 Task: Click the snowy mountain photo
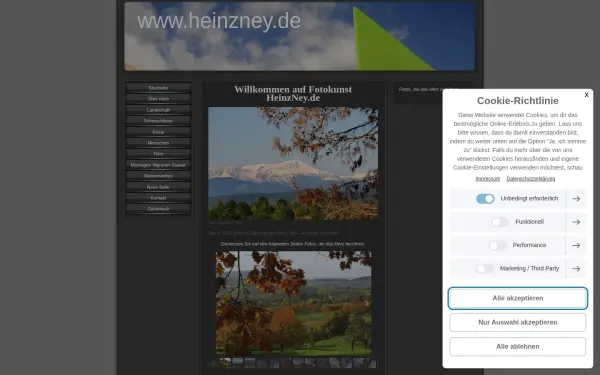(293, 163)
